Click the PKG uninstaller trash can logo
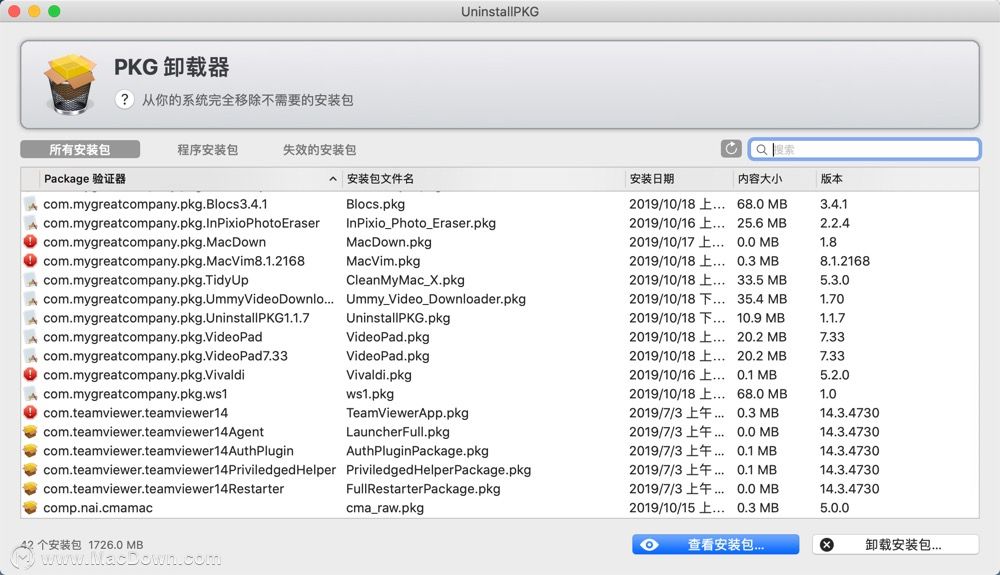Viewport: 1000px width, 575px height. click(70, 84)
